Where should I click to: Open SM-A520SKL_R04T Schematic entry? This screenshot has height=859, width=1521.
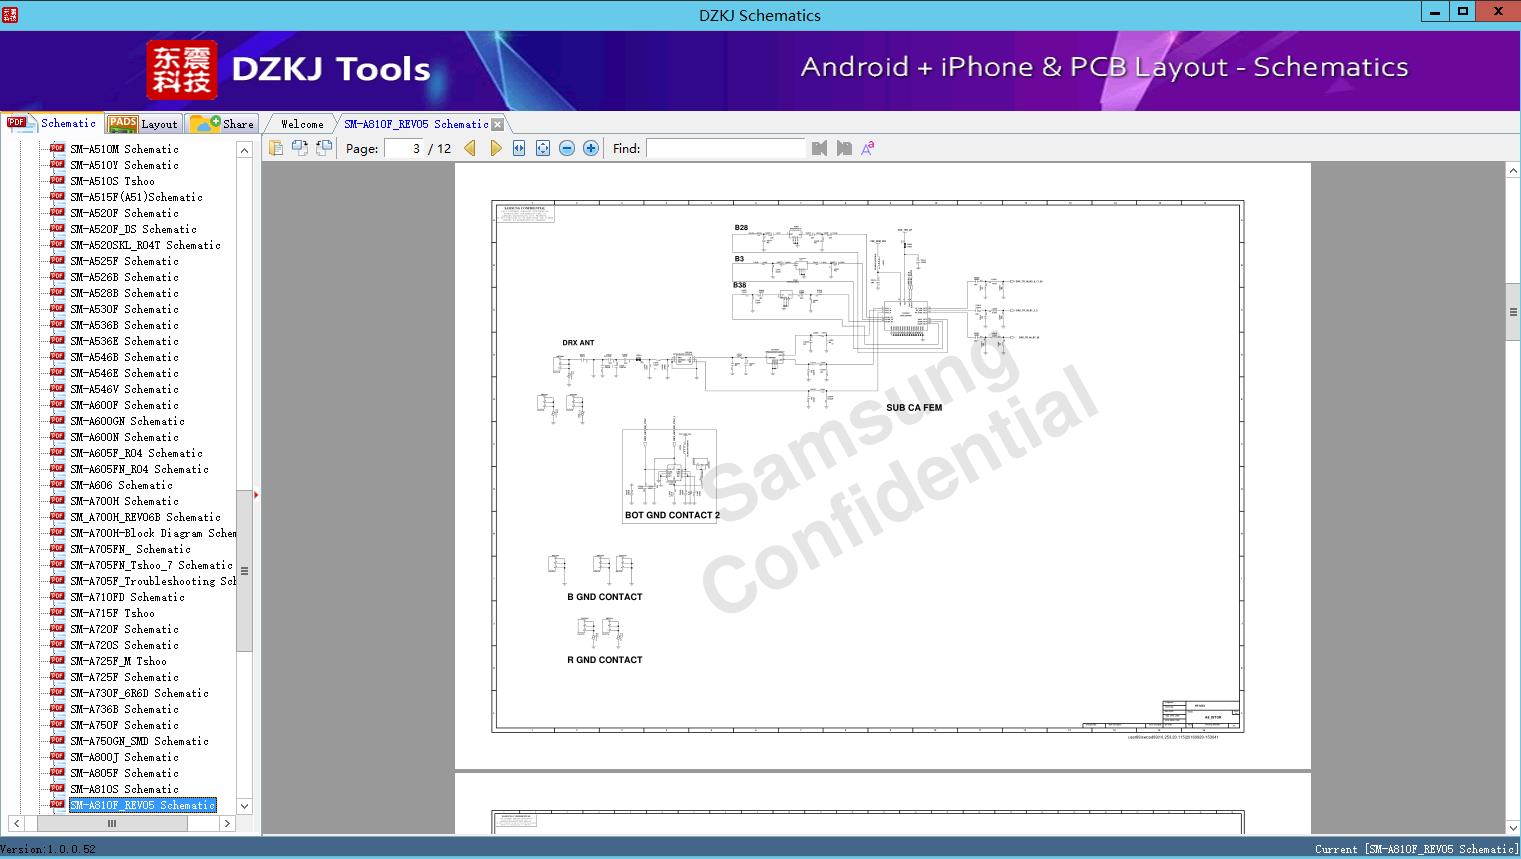click(x=145, y=245)
